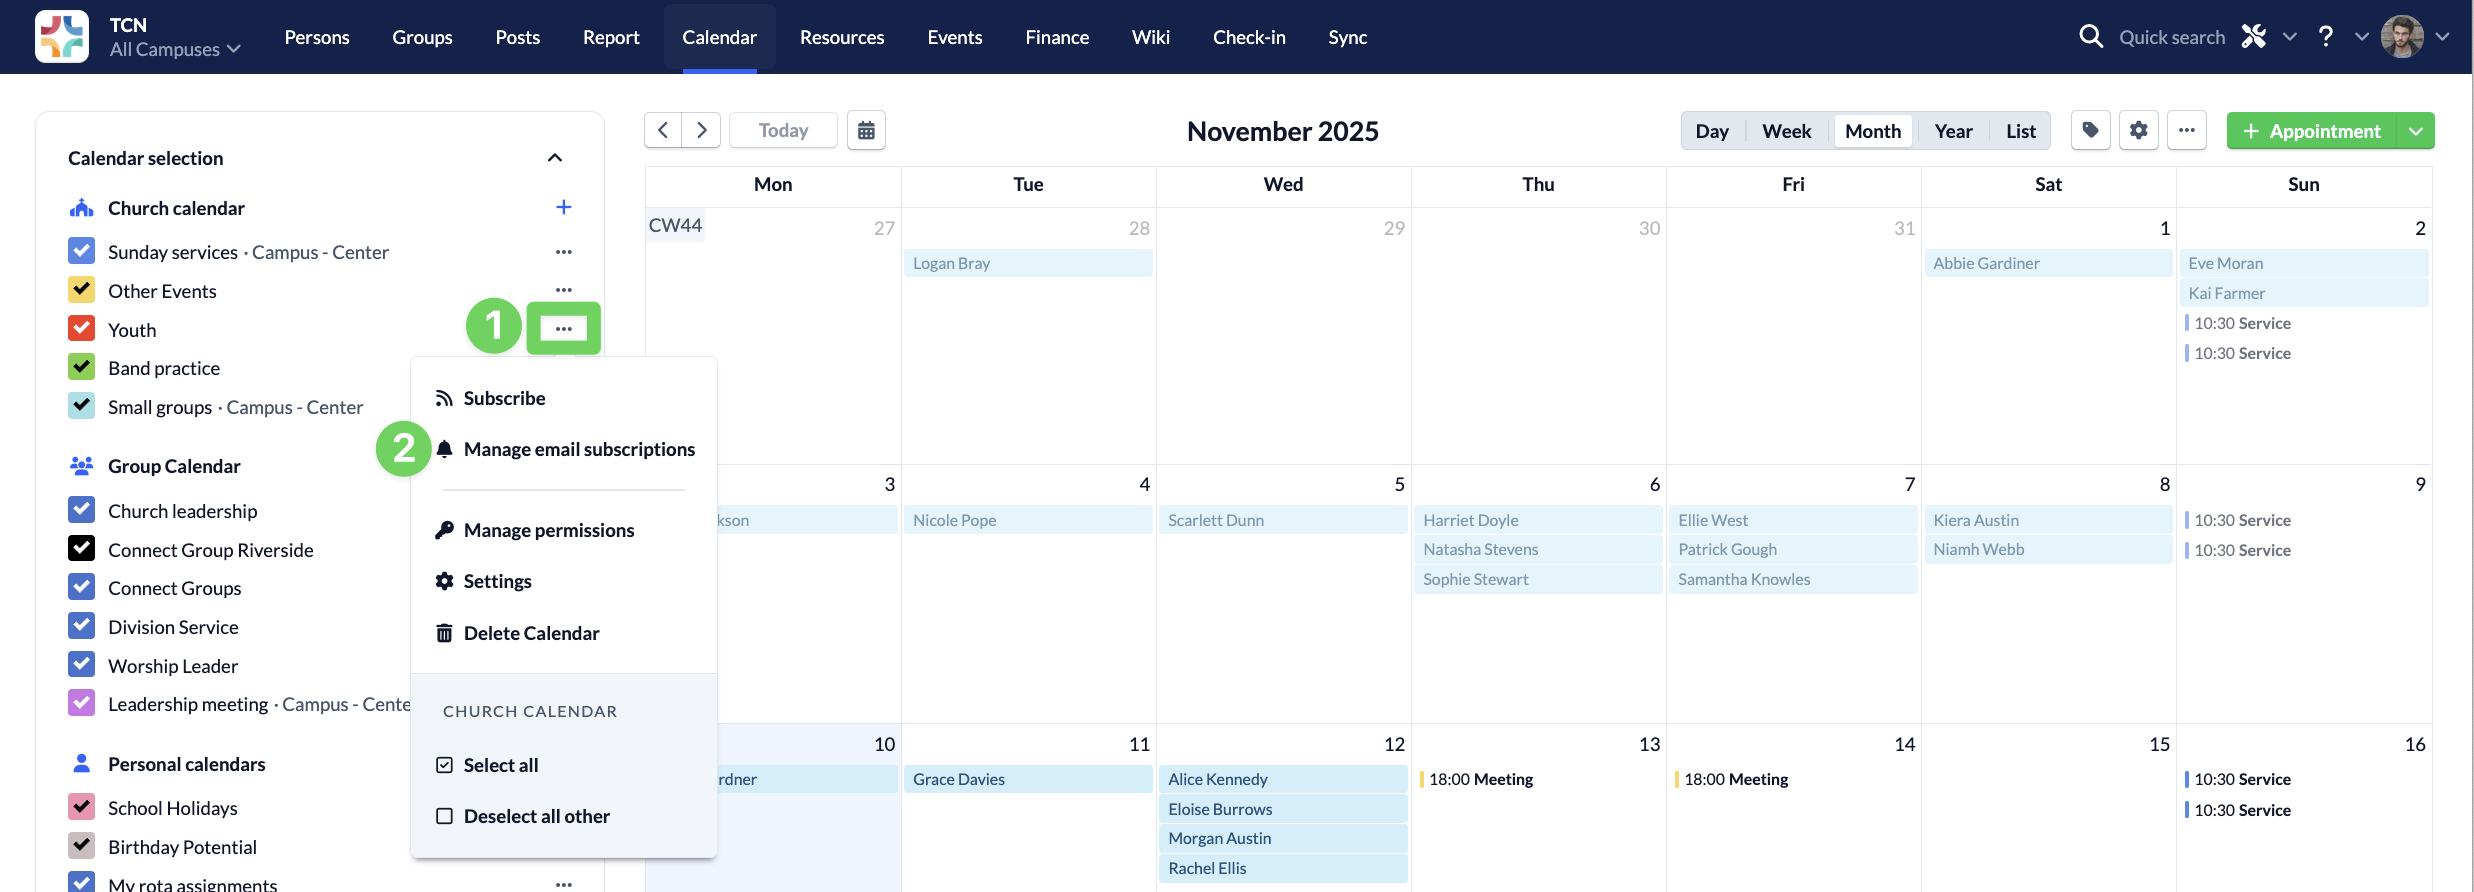Image resolution: width=2474 pixels, height=892 pixels.
Task: Add a church calendar with plus icon
Action: (x=564, y=207)
